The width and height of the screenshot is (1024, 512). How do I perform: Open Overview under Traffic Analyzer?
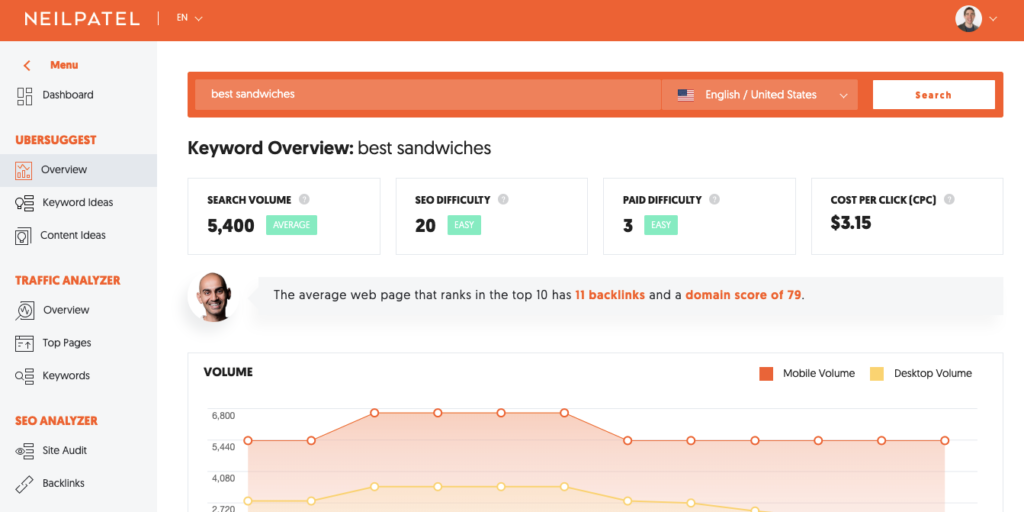[66, 310]
